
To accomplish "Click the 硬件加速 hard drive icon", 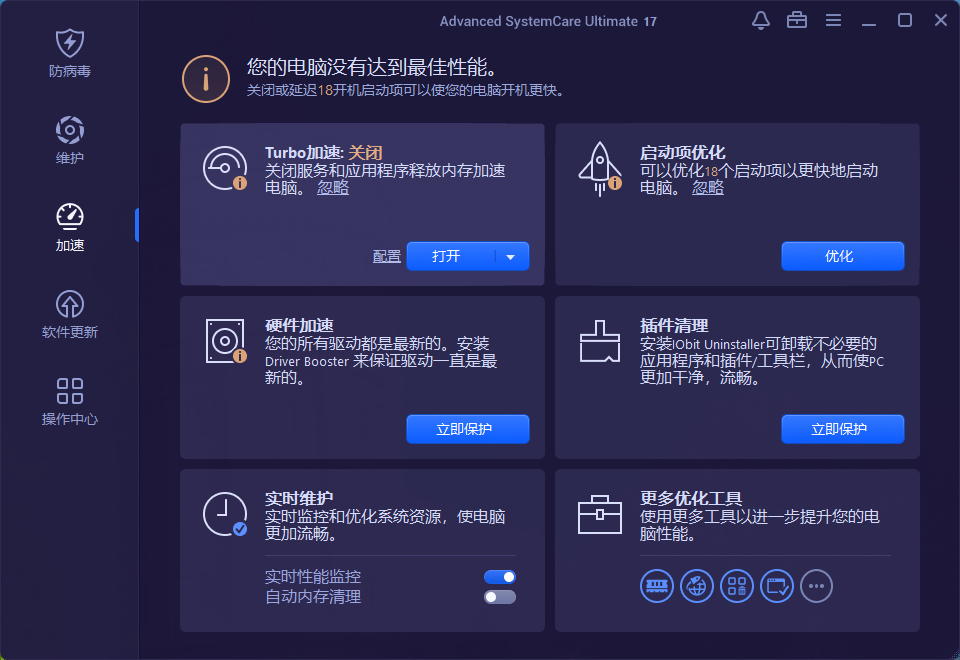I will tap(225, 341).
